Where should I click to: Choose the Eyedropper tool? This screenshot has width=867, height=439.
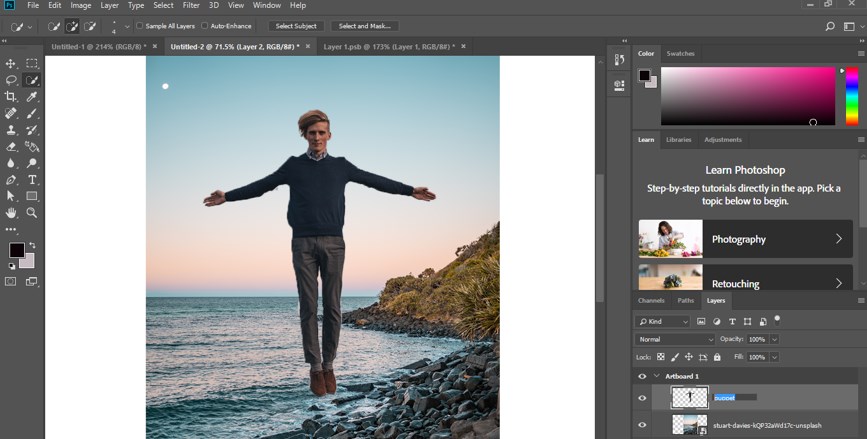[x=32, y=97]
